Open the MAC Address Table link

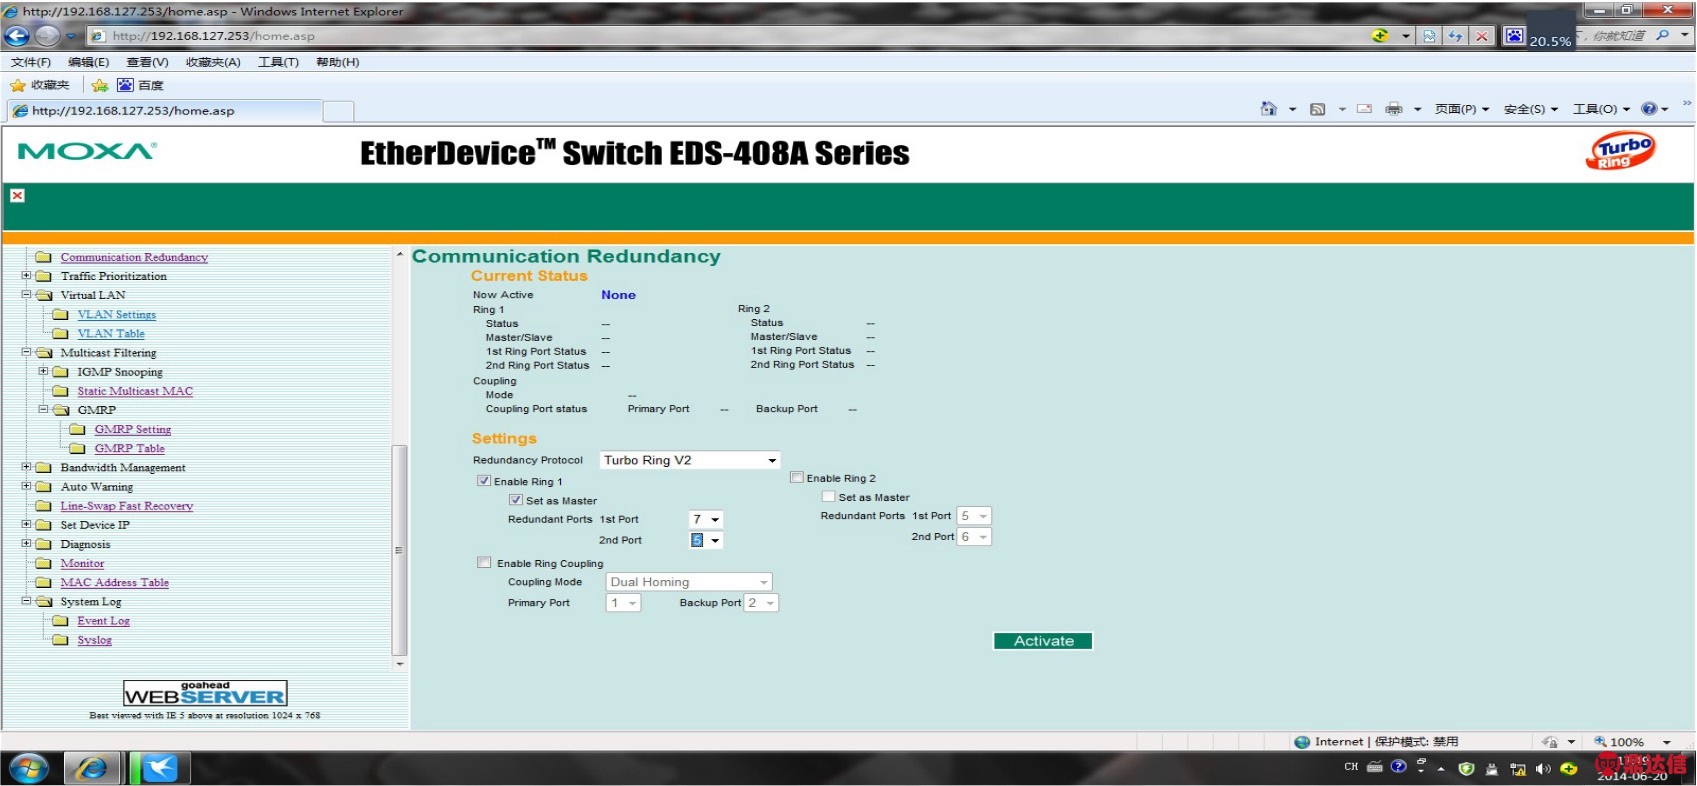click(114, 583)
